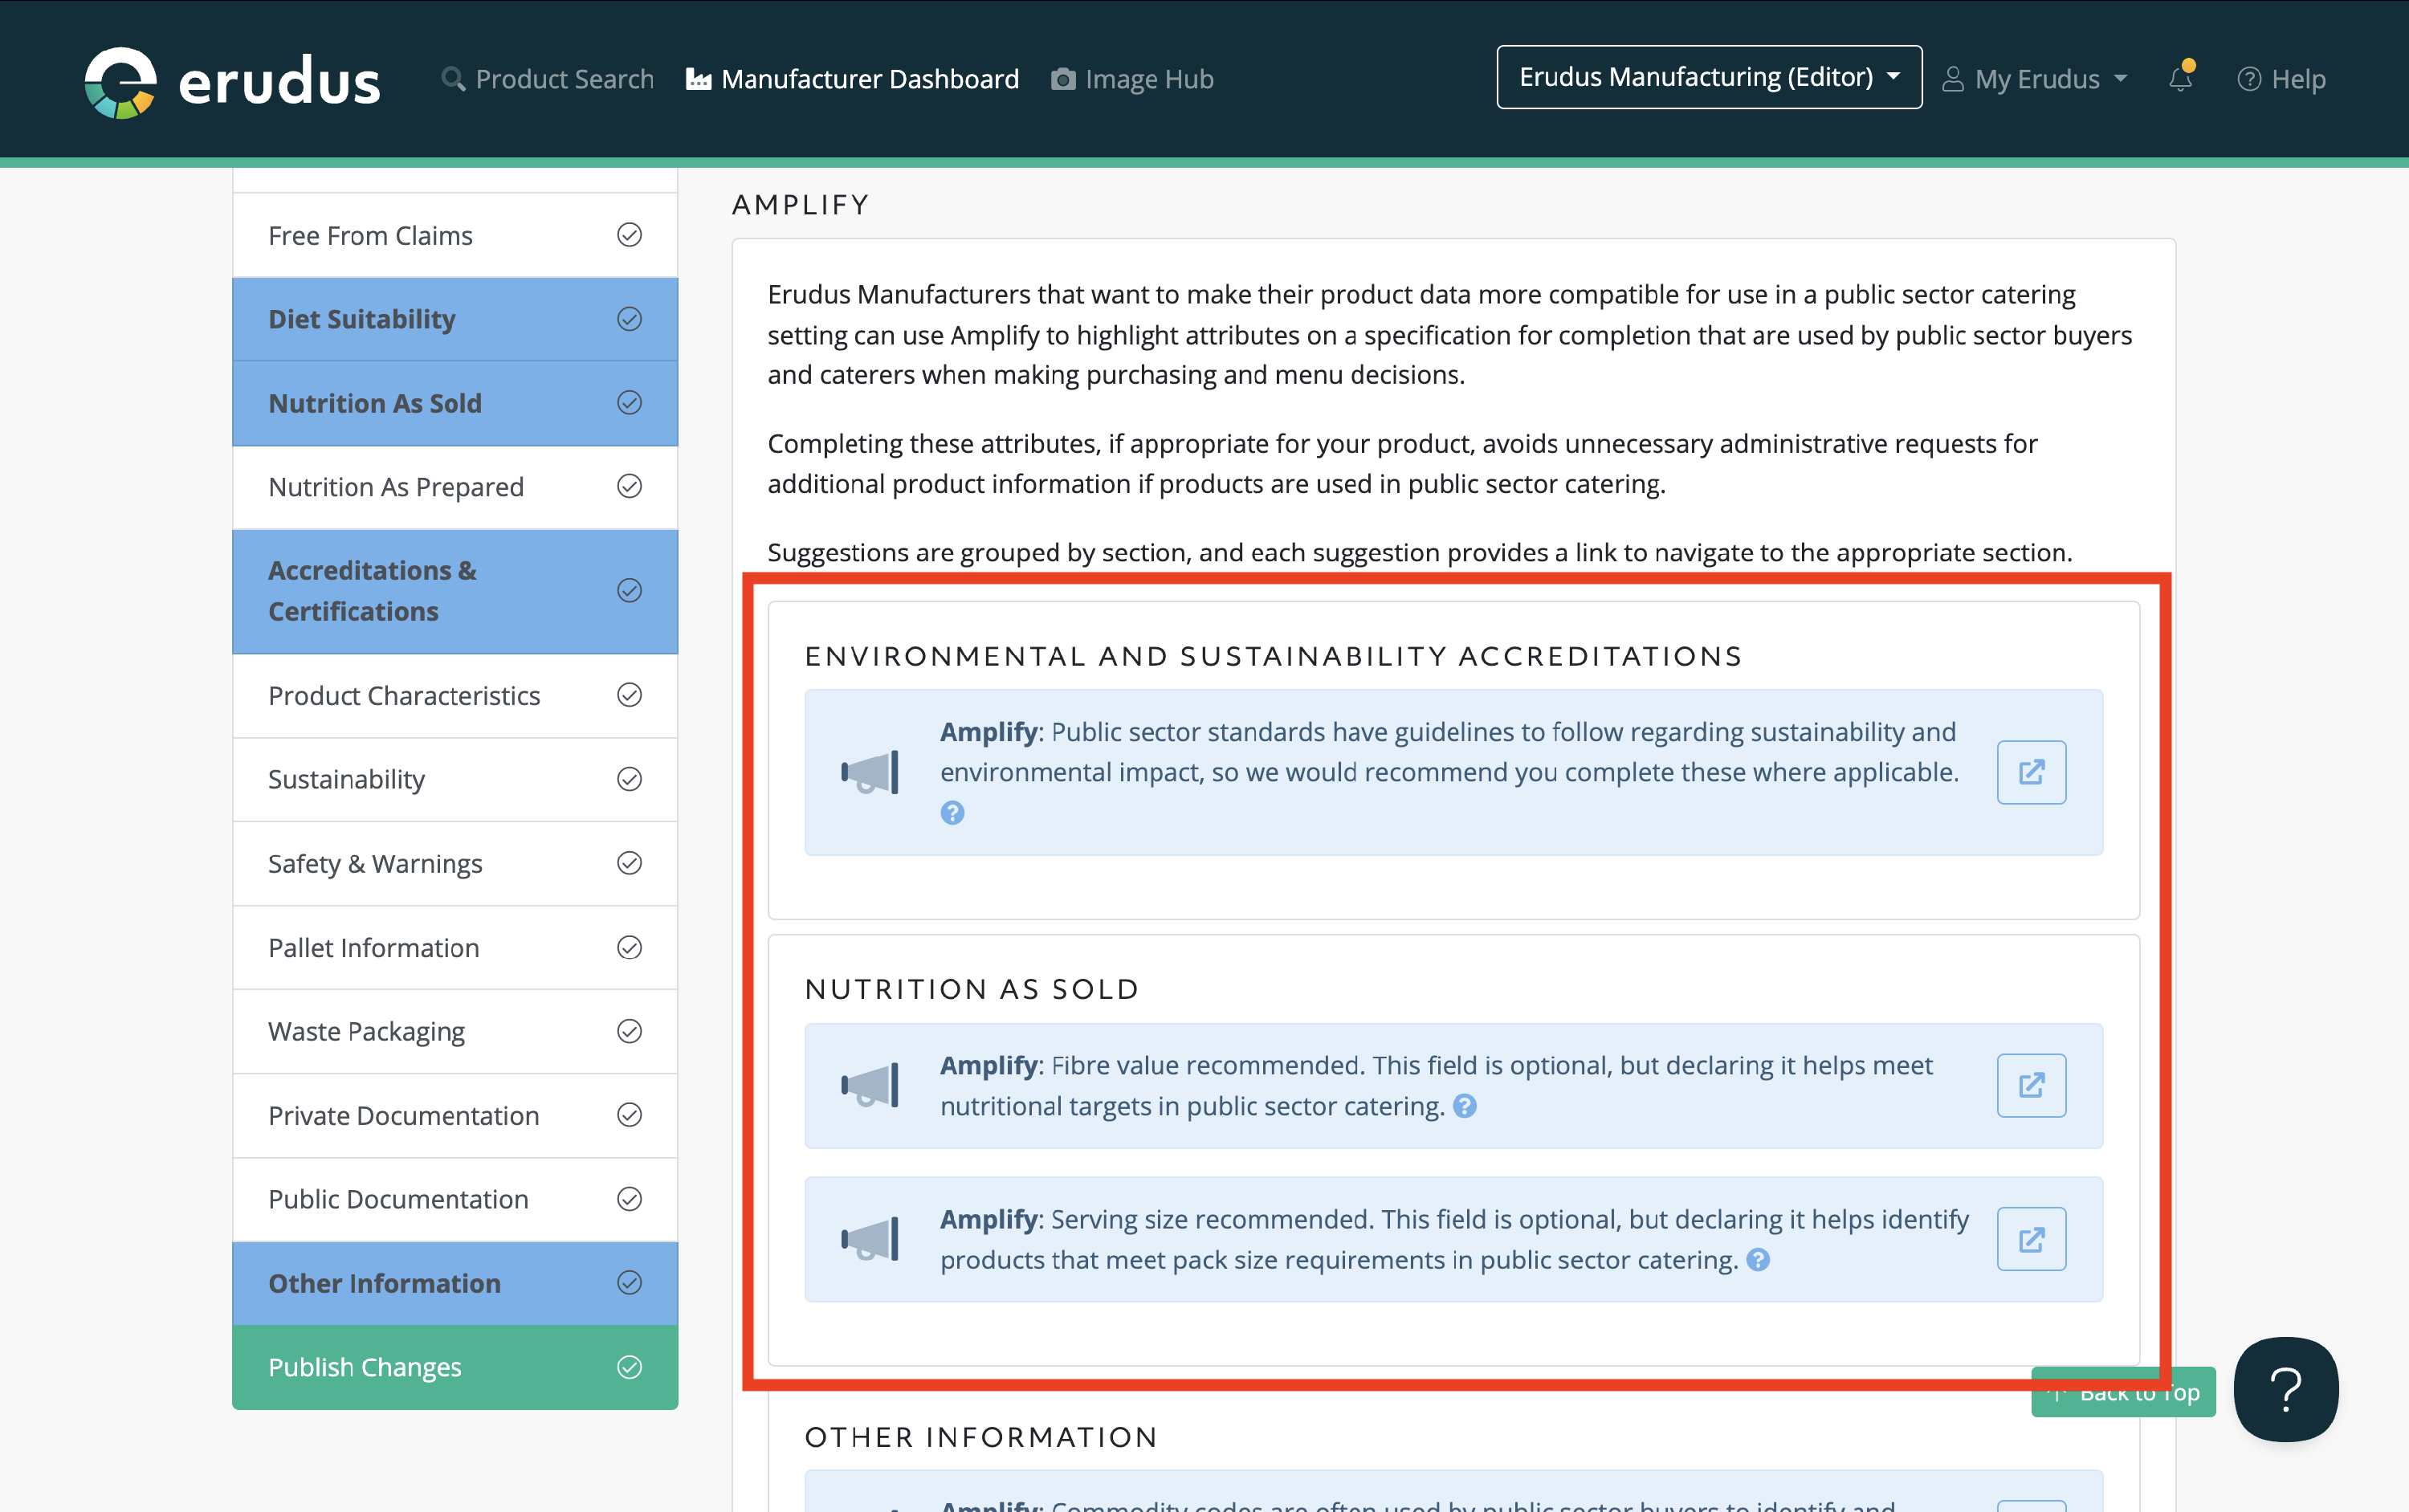Click the check circle on Free From Claims
The width and height of the screenshot is (2409, 1512).
(629, 235)
